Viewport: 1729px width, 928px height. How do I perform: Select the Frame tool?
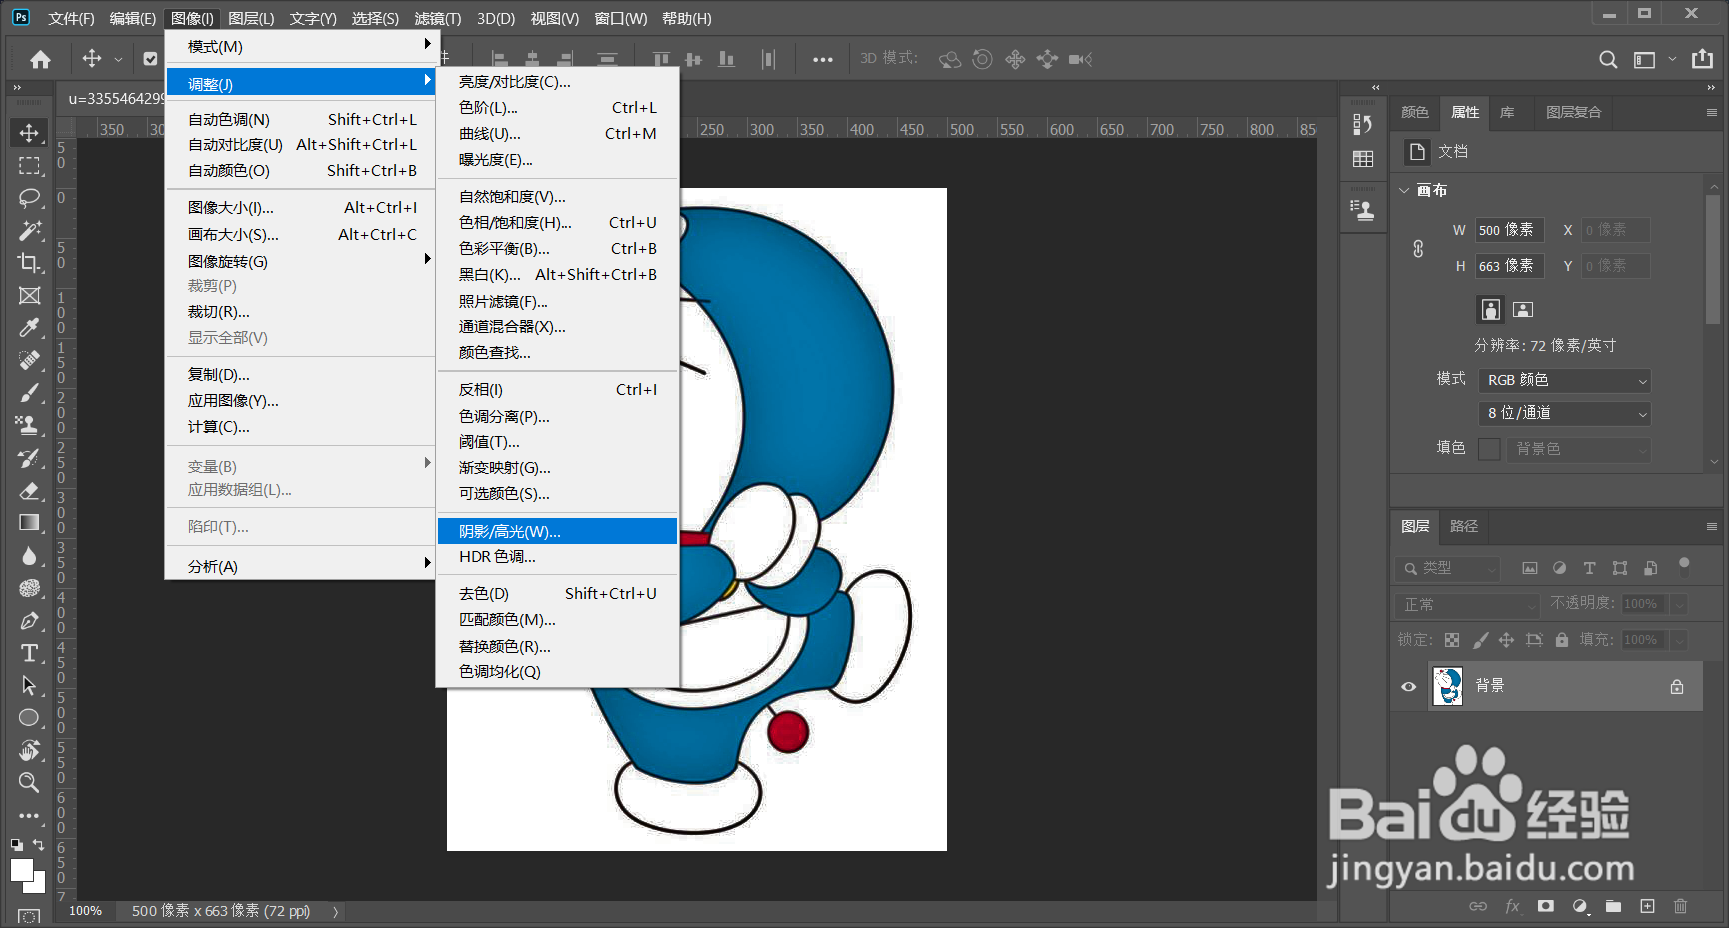pos(29,295)
